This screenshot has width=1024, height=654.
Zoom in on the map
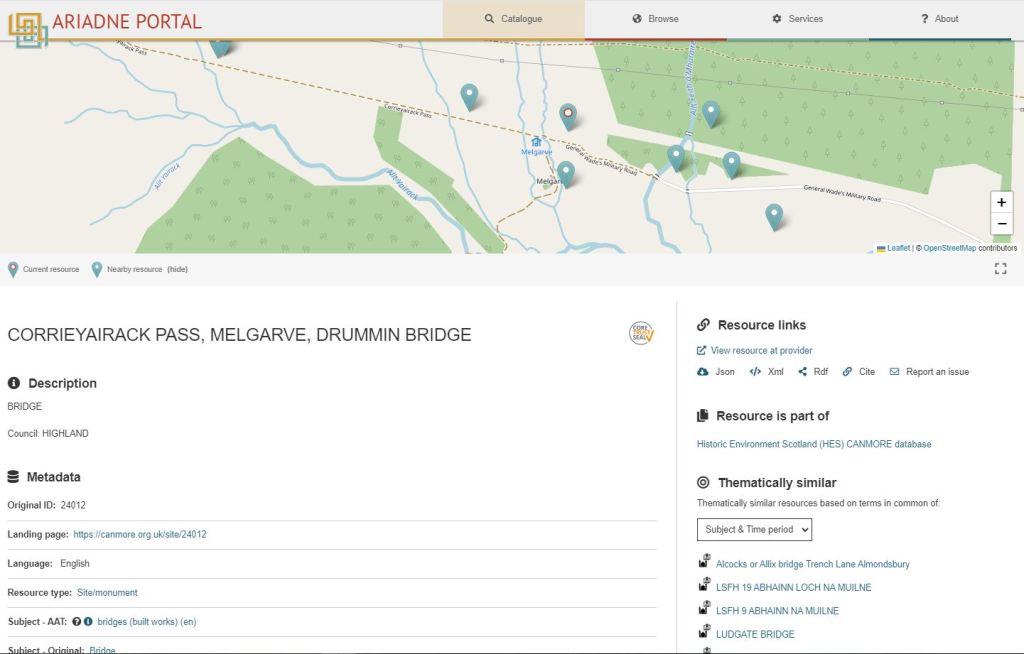1001,202
